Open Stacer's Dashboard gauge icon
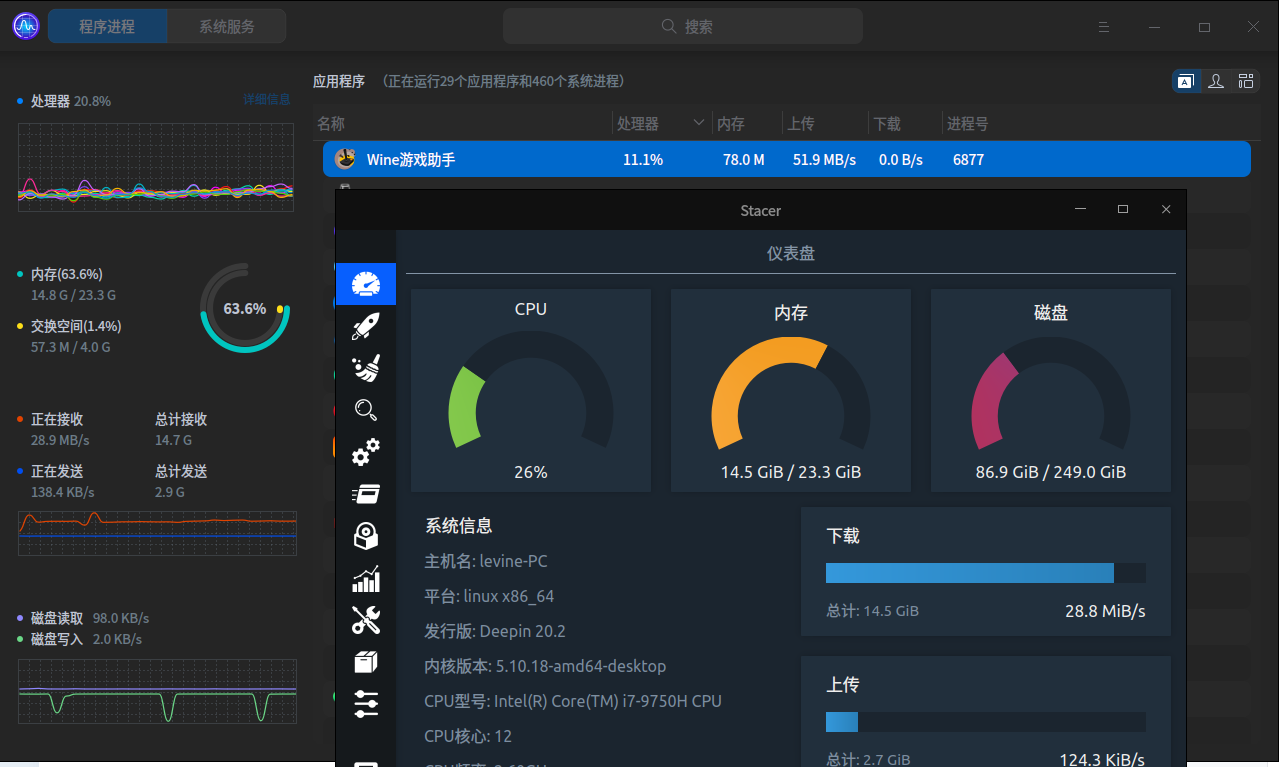 [366, 284]
